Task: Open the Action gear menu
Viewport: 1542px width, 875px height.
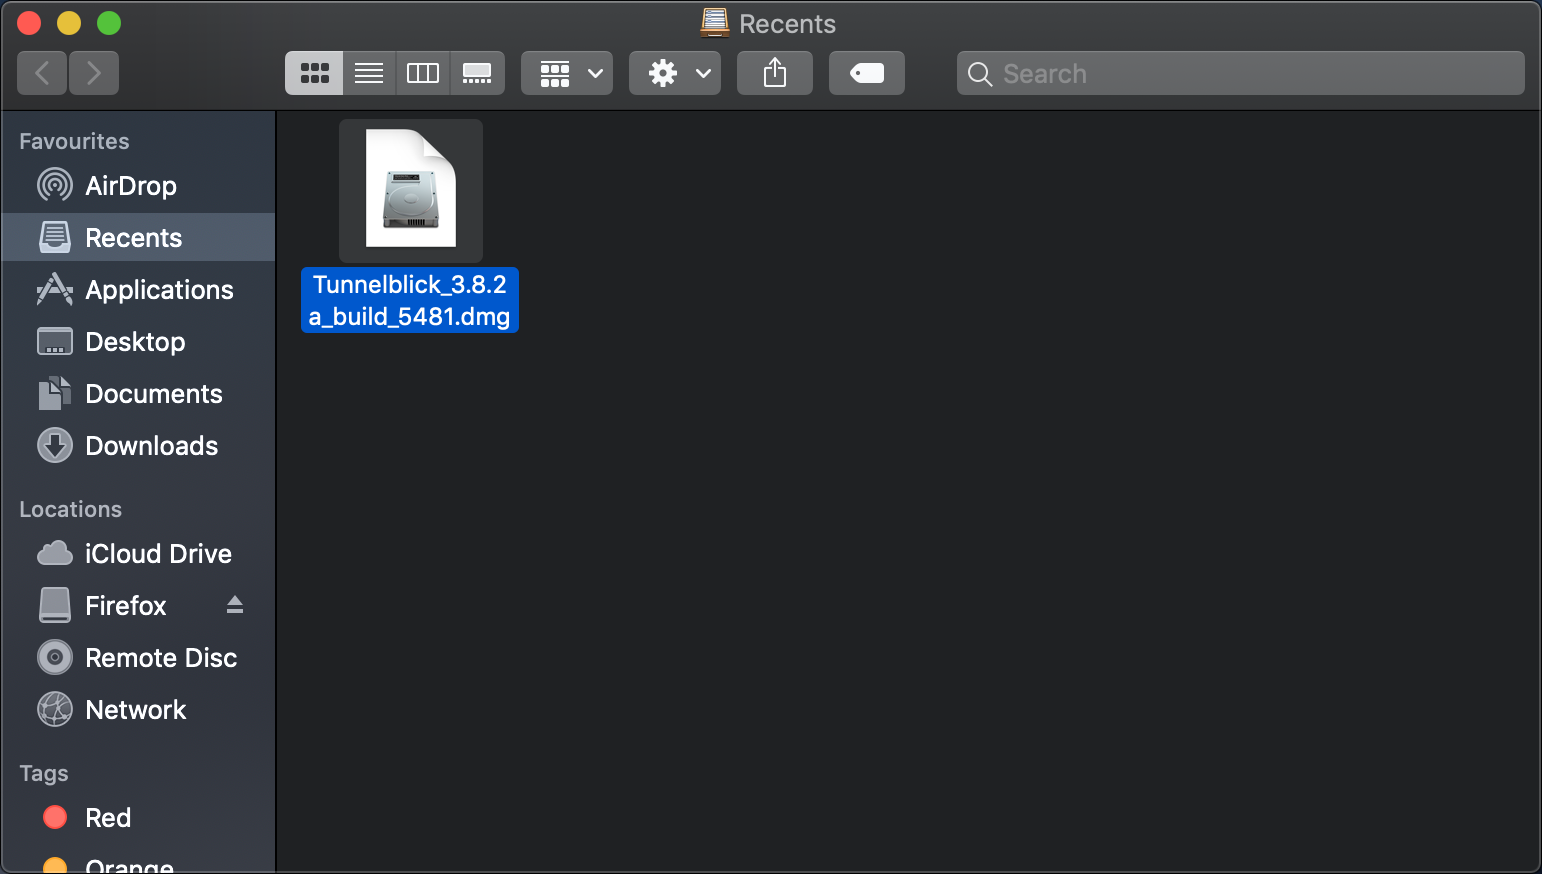Action: 675,73
